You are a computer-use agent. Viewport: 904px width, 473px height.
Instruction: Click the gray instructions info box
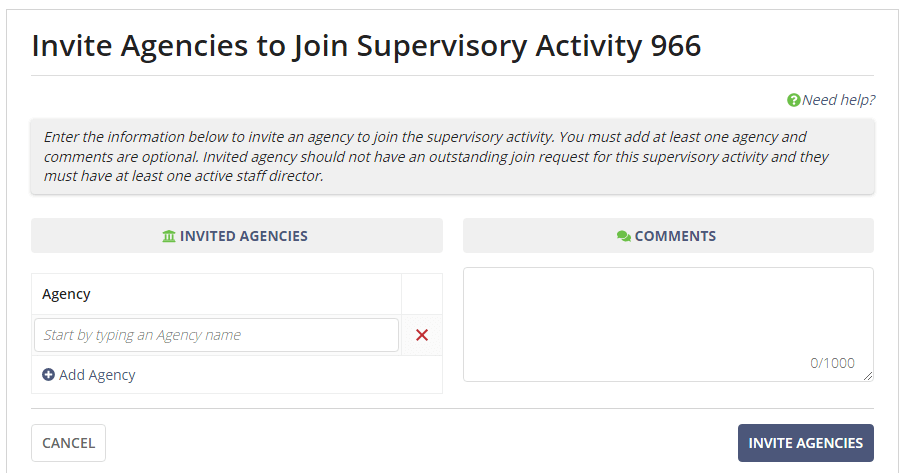(x=452, y=157)
